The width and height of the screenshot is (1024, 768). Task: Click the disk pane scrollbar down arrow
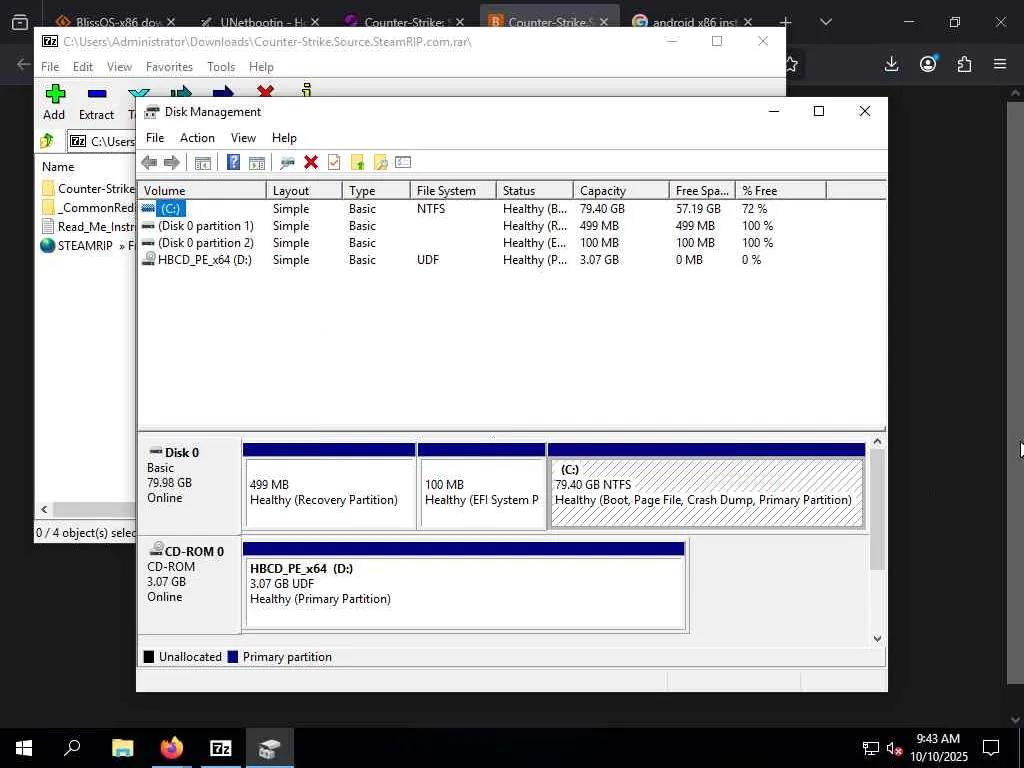tap(878, 639)
